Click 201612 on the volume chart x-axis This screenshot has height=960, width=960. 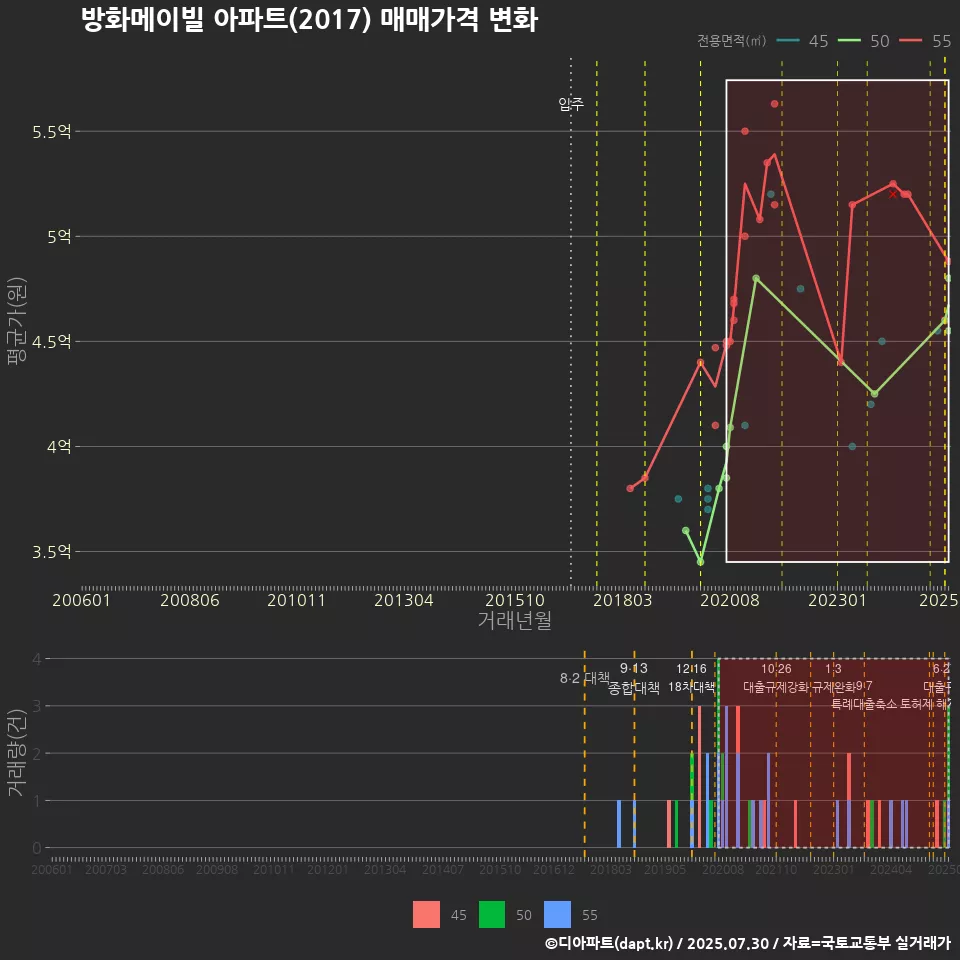click(x=553, y=869)
